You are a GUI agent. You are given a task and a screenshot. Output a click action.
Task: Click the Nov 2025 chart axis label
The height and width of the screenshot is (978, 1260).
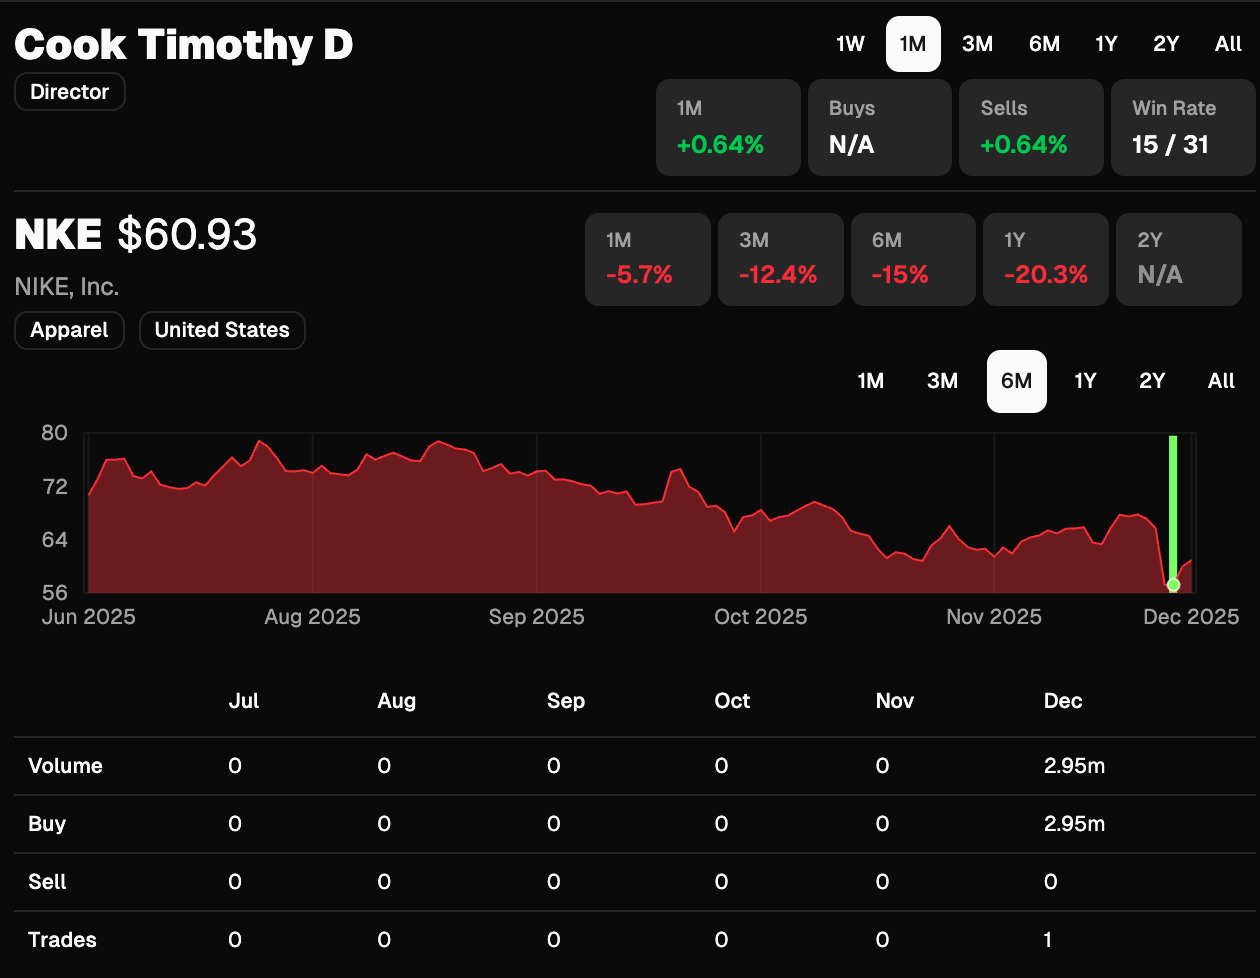994,617
